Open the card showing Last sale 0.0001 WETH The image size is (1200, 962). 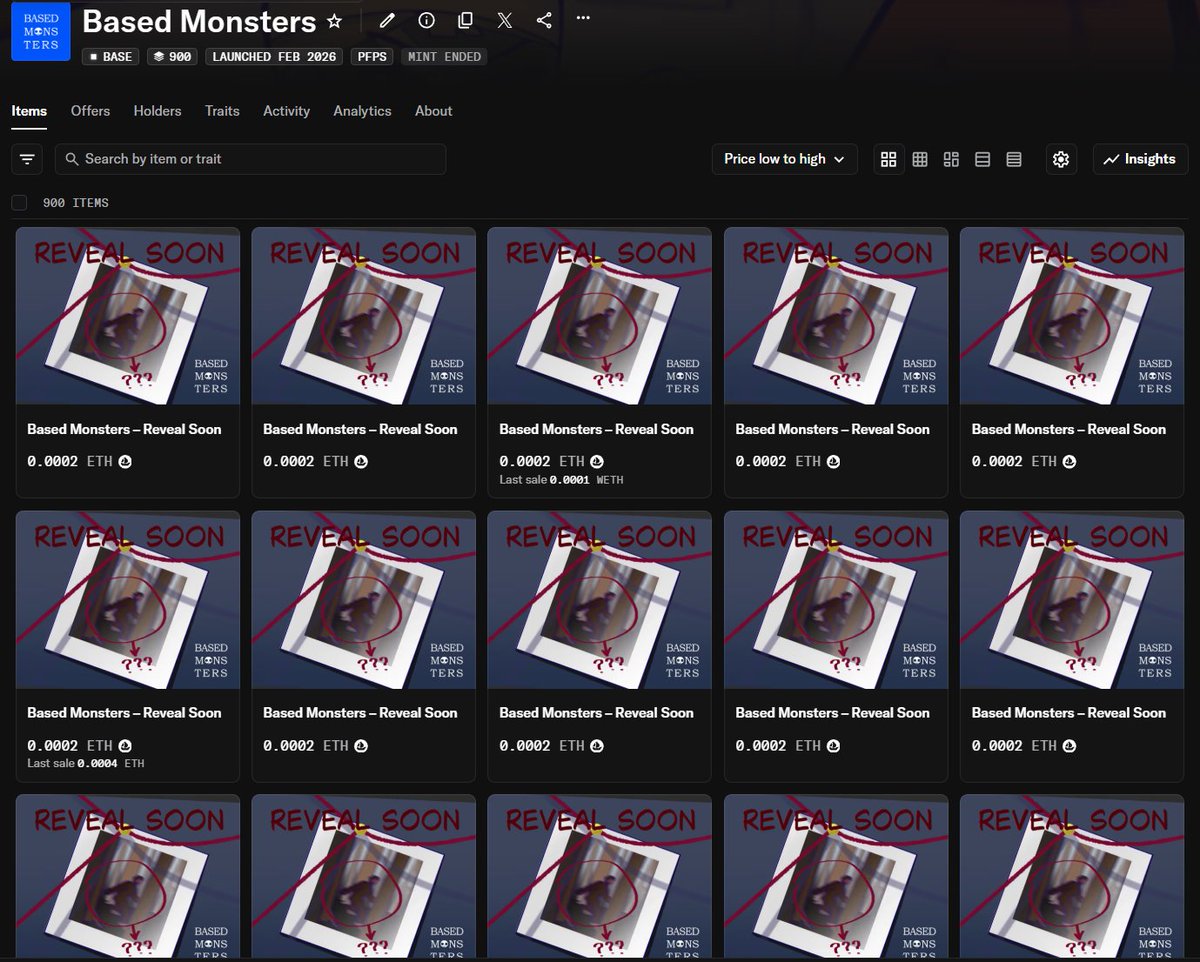[x=599, y=362]
